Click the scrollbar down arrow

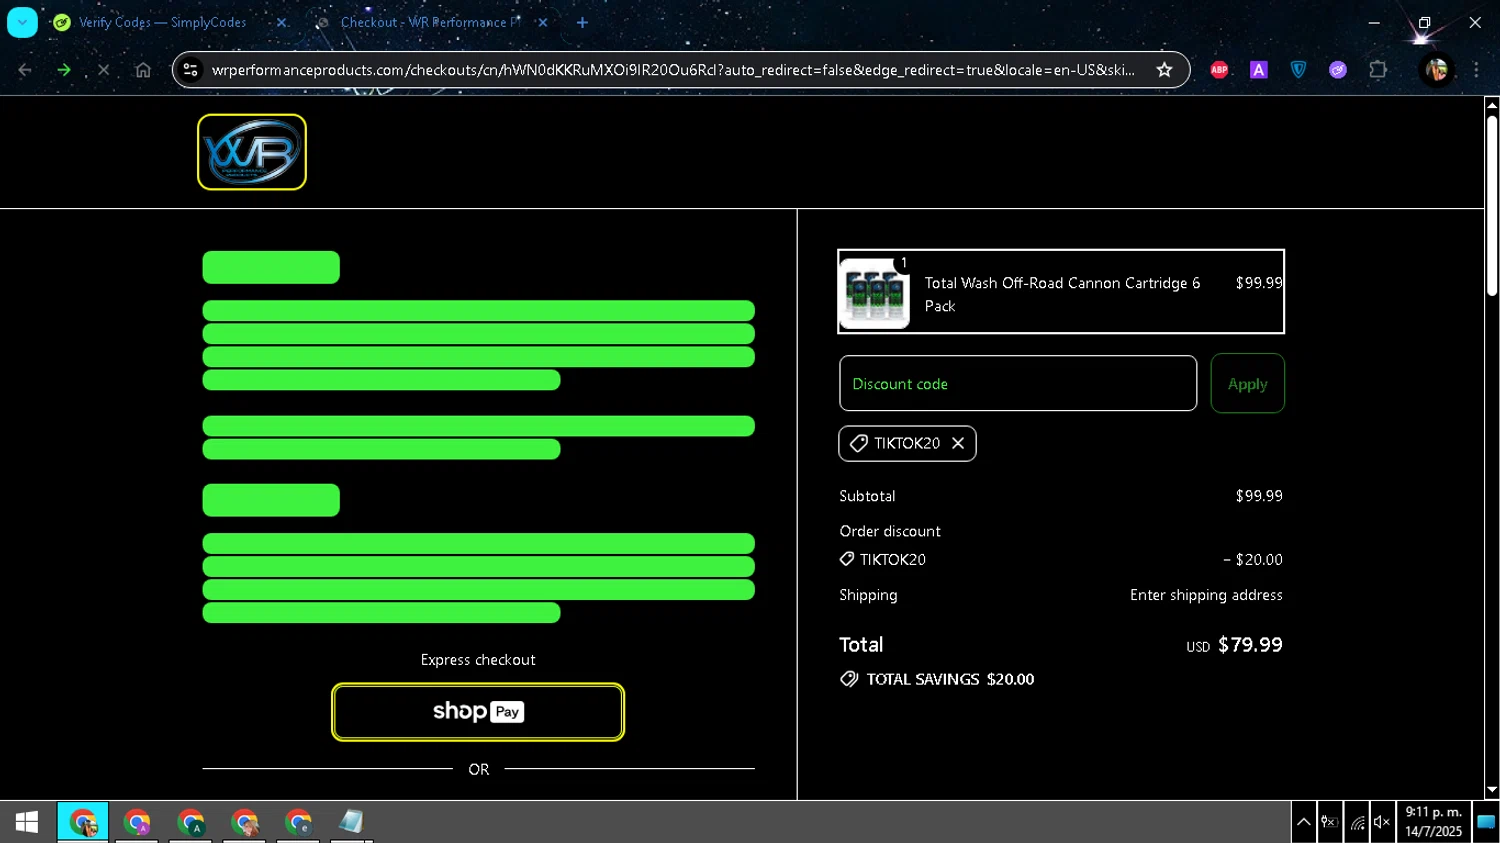[1492, 790]
